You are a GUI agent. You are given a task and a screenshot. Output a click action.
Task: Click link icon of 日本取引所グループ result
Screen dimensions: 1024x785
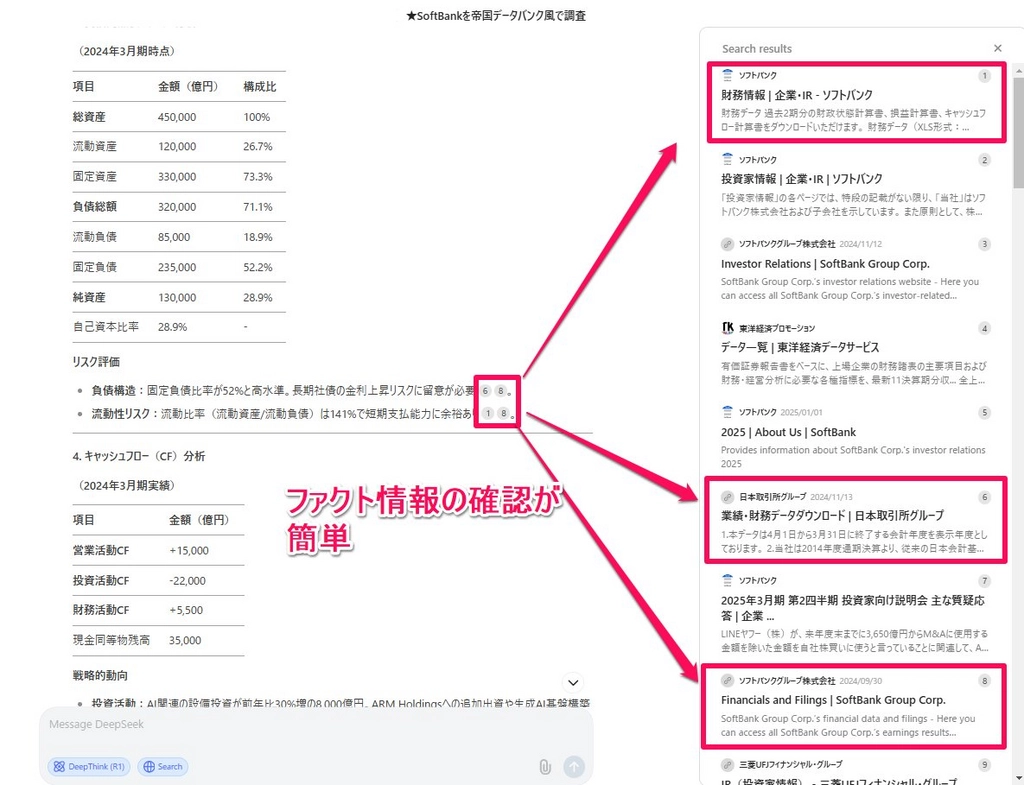(x=728, y=496)
